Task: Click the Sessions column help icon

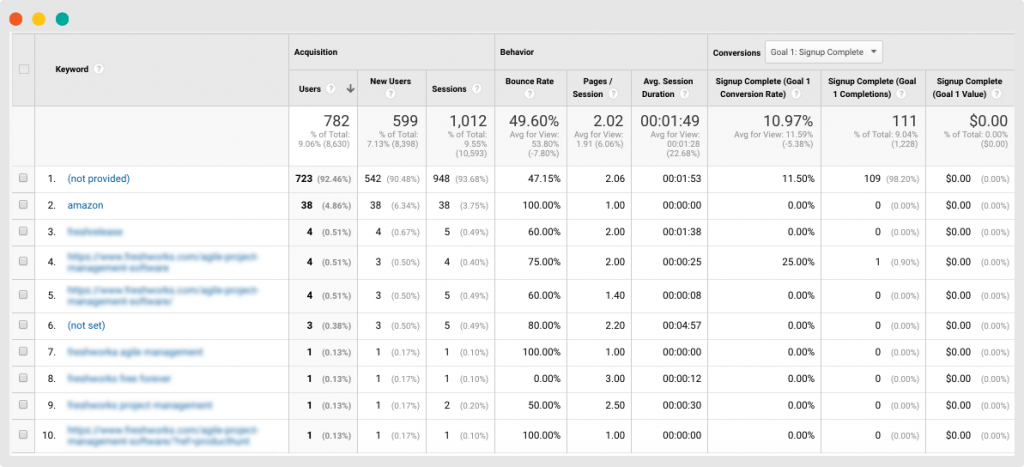Action: click(476, 89)
